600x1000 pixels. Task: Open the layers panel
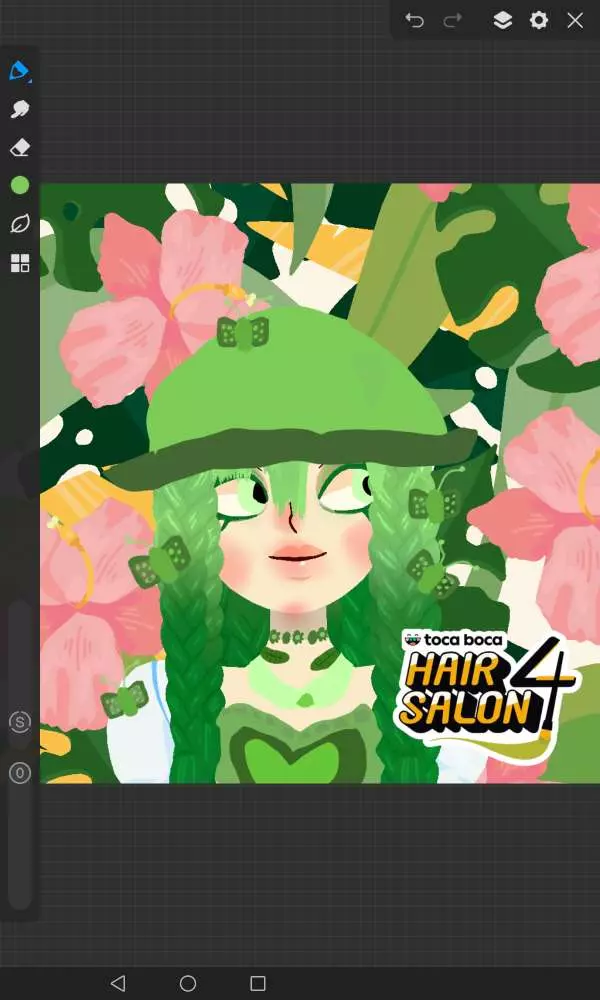point(502,21)
